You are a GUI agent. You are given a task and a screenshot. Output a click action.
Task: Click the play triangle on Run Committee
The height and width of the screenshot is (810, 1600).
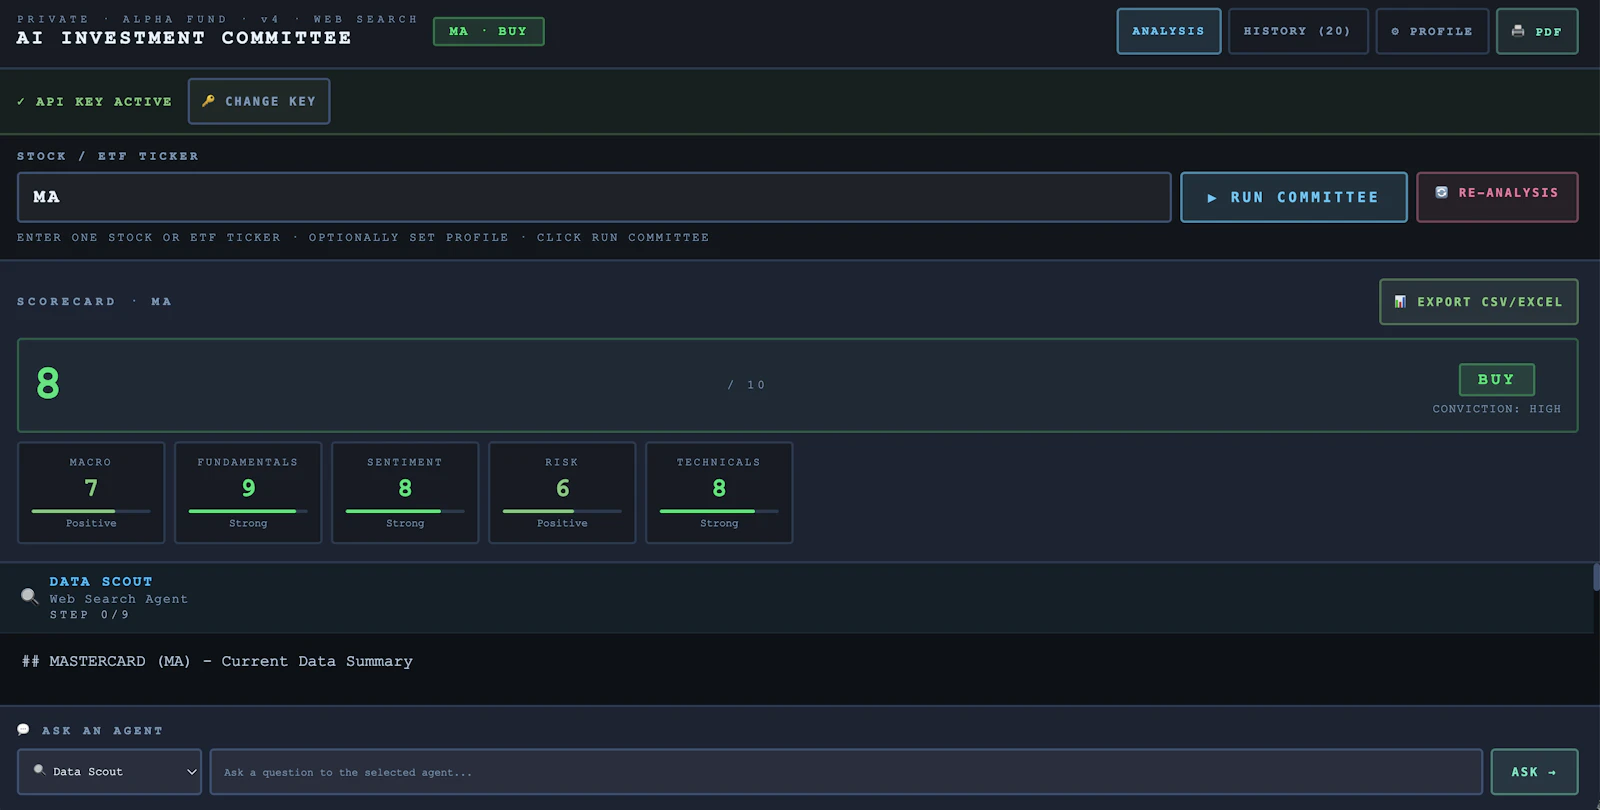pyautogui.click(x=1212, y=198)
